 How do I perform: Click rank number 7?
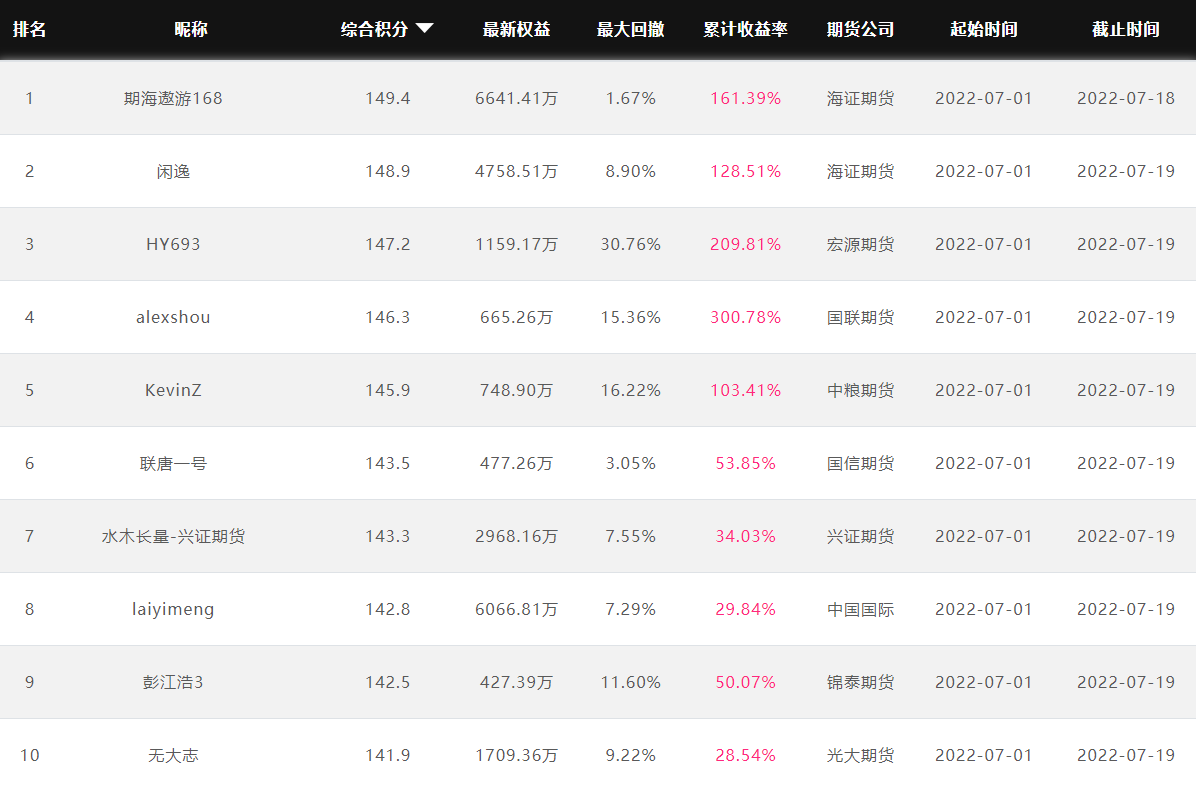30,536
